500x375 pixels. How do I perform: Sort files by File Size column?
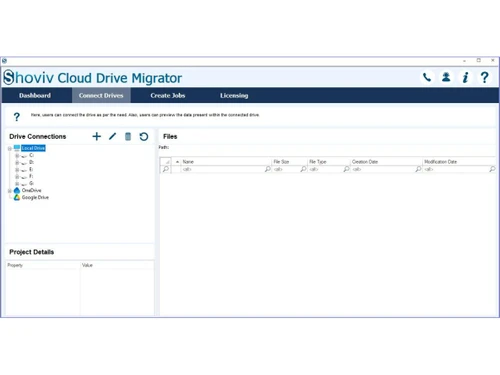(x=289, y=162)
